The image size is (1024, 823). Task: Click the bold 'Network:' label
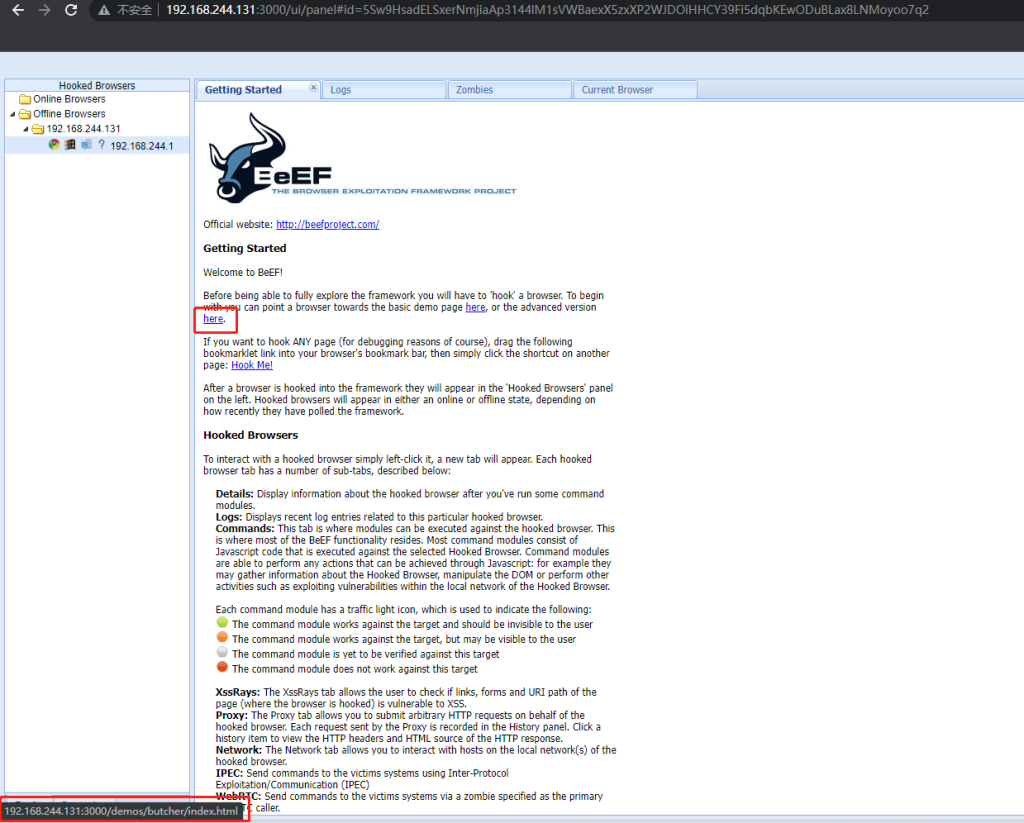pos(238,750)
